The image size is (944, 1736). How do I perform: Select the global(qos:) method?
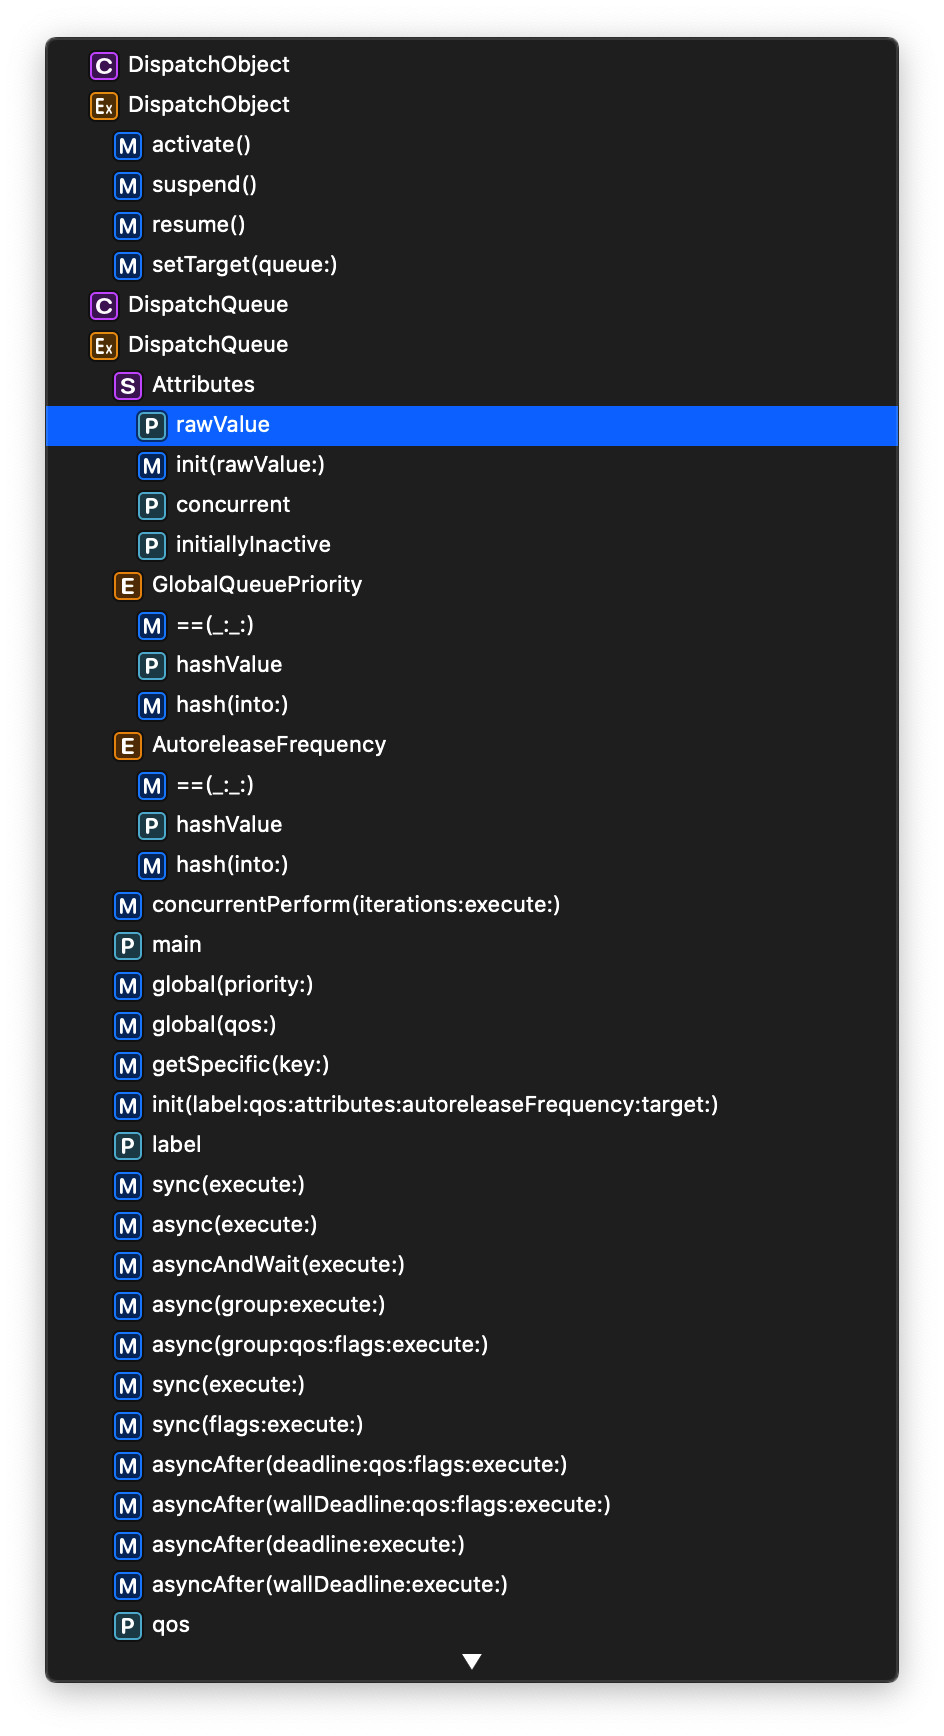coord(472,1025)
